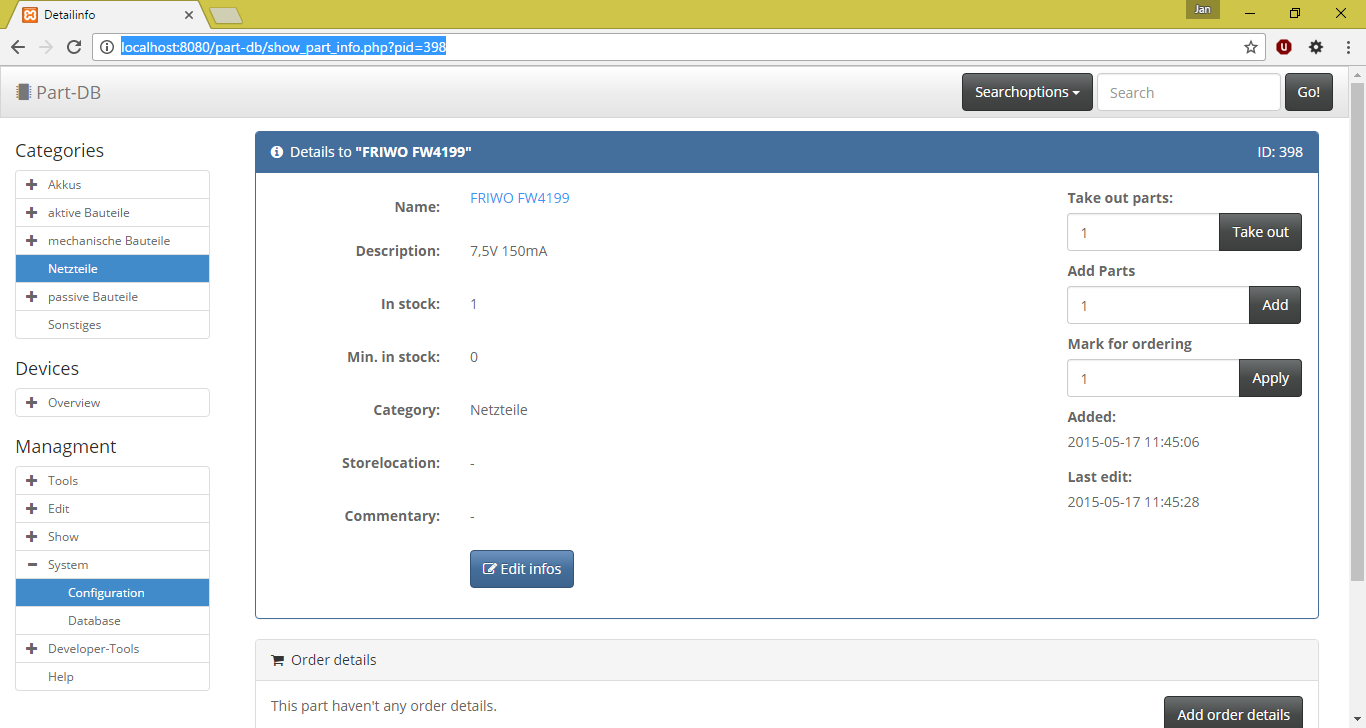Click the Added date 2015-05-17 11:45:06
Screen dimensions: 1366x728
tap(1133, 442)
